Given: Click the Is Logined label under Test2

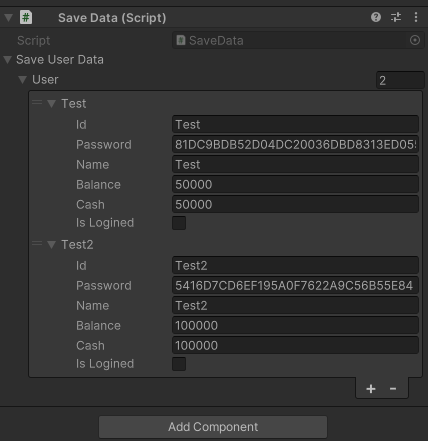Looking at the screenshot, I should point(105,364).
